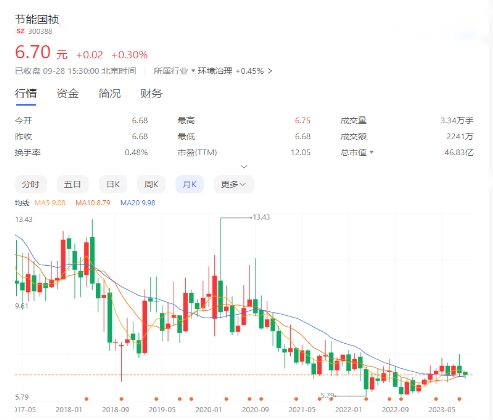Image resolution: width=493 pixels, height=420 pixels.
Task: Select the 行情 tab
Action: pyautogui.click(x=26, y=94)
